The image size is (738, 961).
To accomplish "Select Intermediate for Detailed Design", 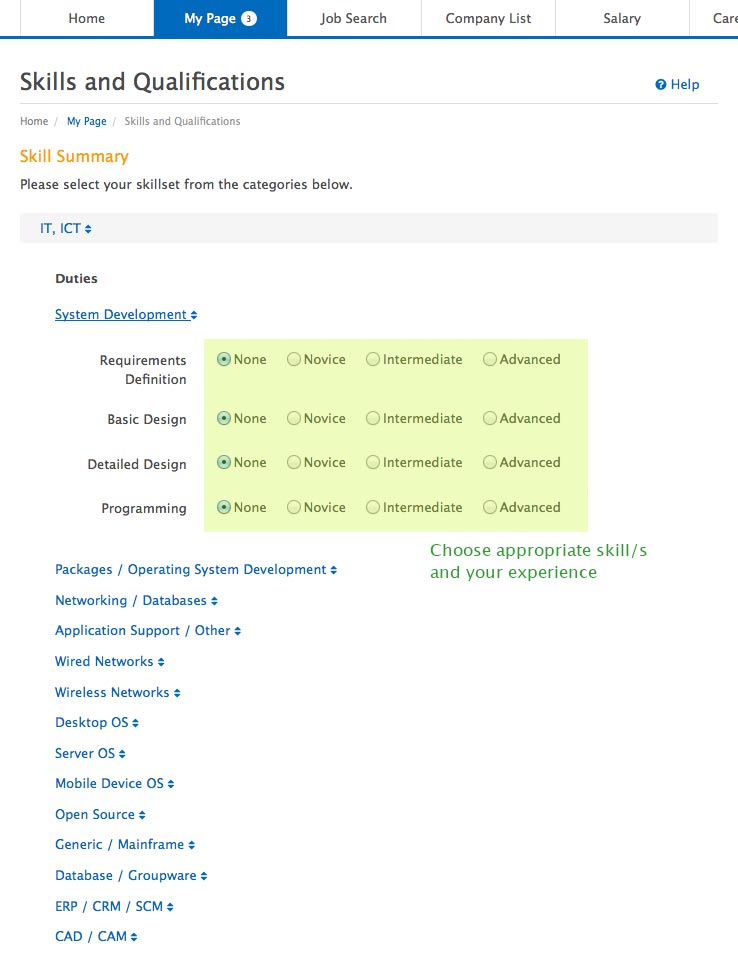I will click(x=373, y=462).
